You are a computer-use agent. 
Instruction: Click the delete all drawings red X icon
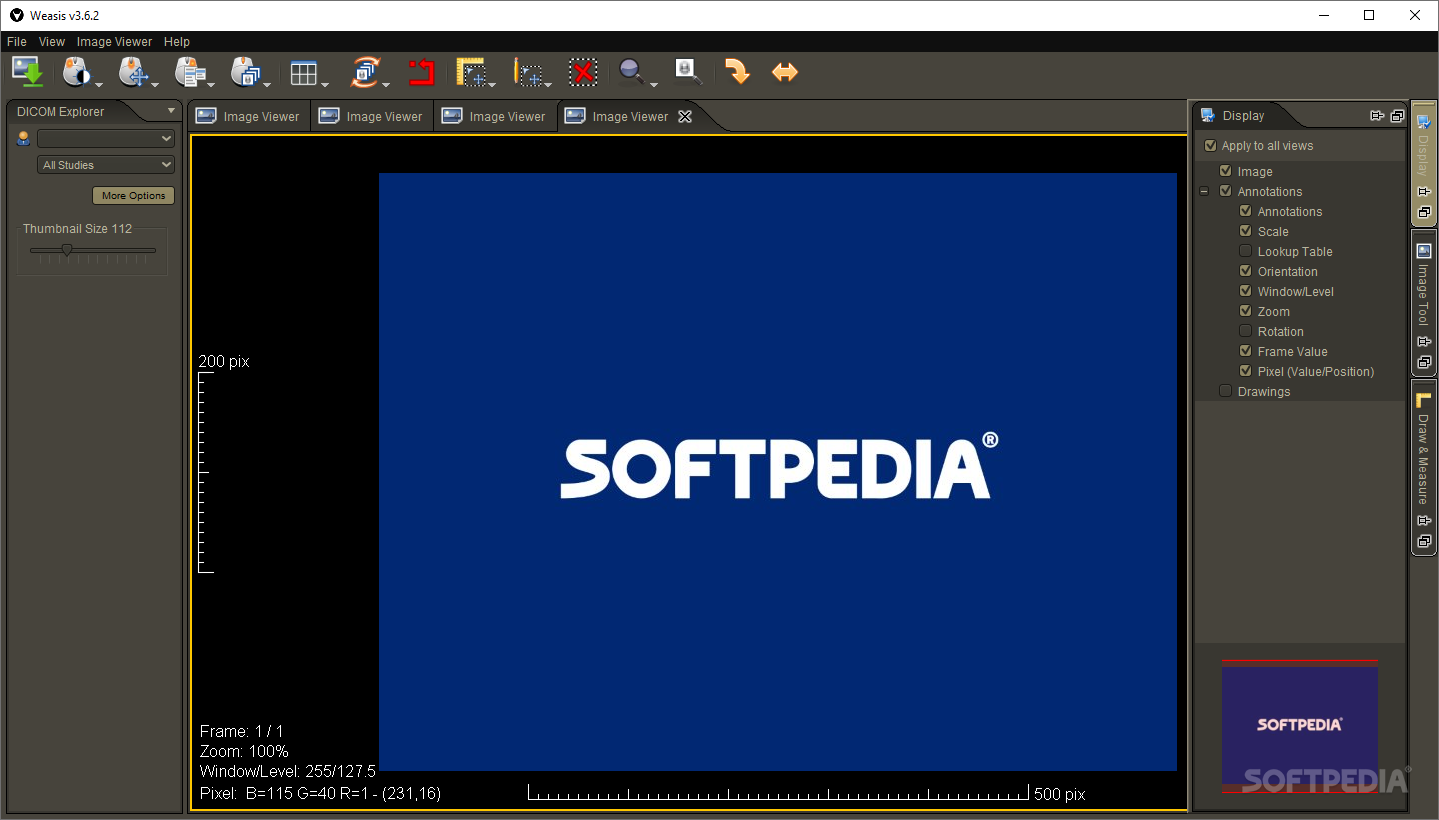583,72
